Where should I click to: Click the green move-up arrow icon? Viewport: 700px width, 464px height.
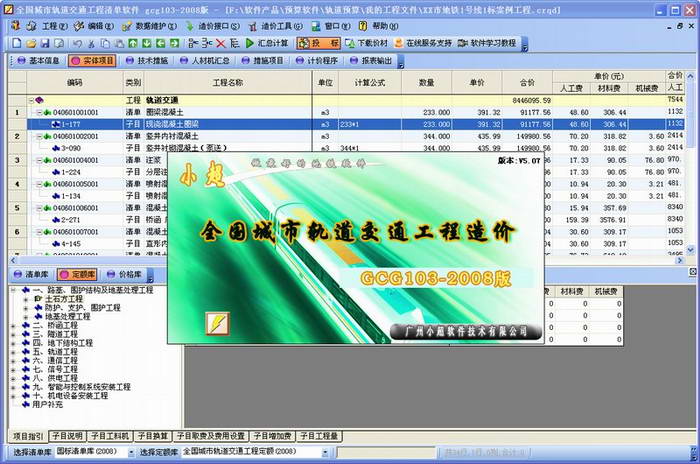coord(133,43)
